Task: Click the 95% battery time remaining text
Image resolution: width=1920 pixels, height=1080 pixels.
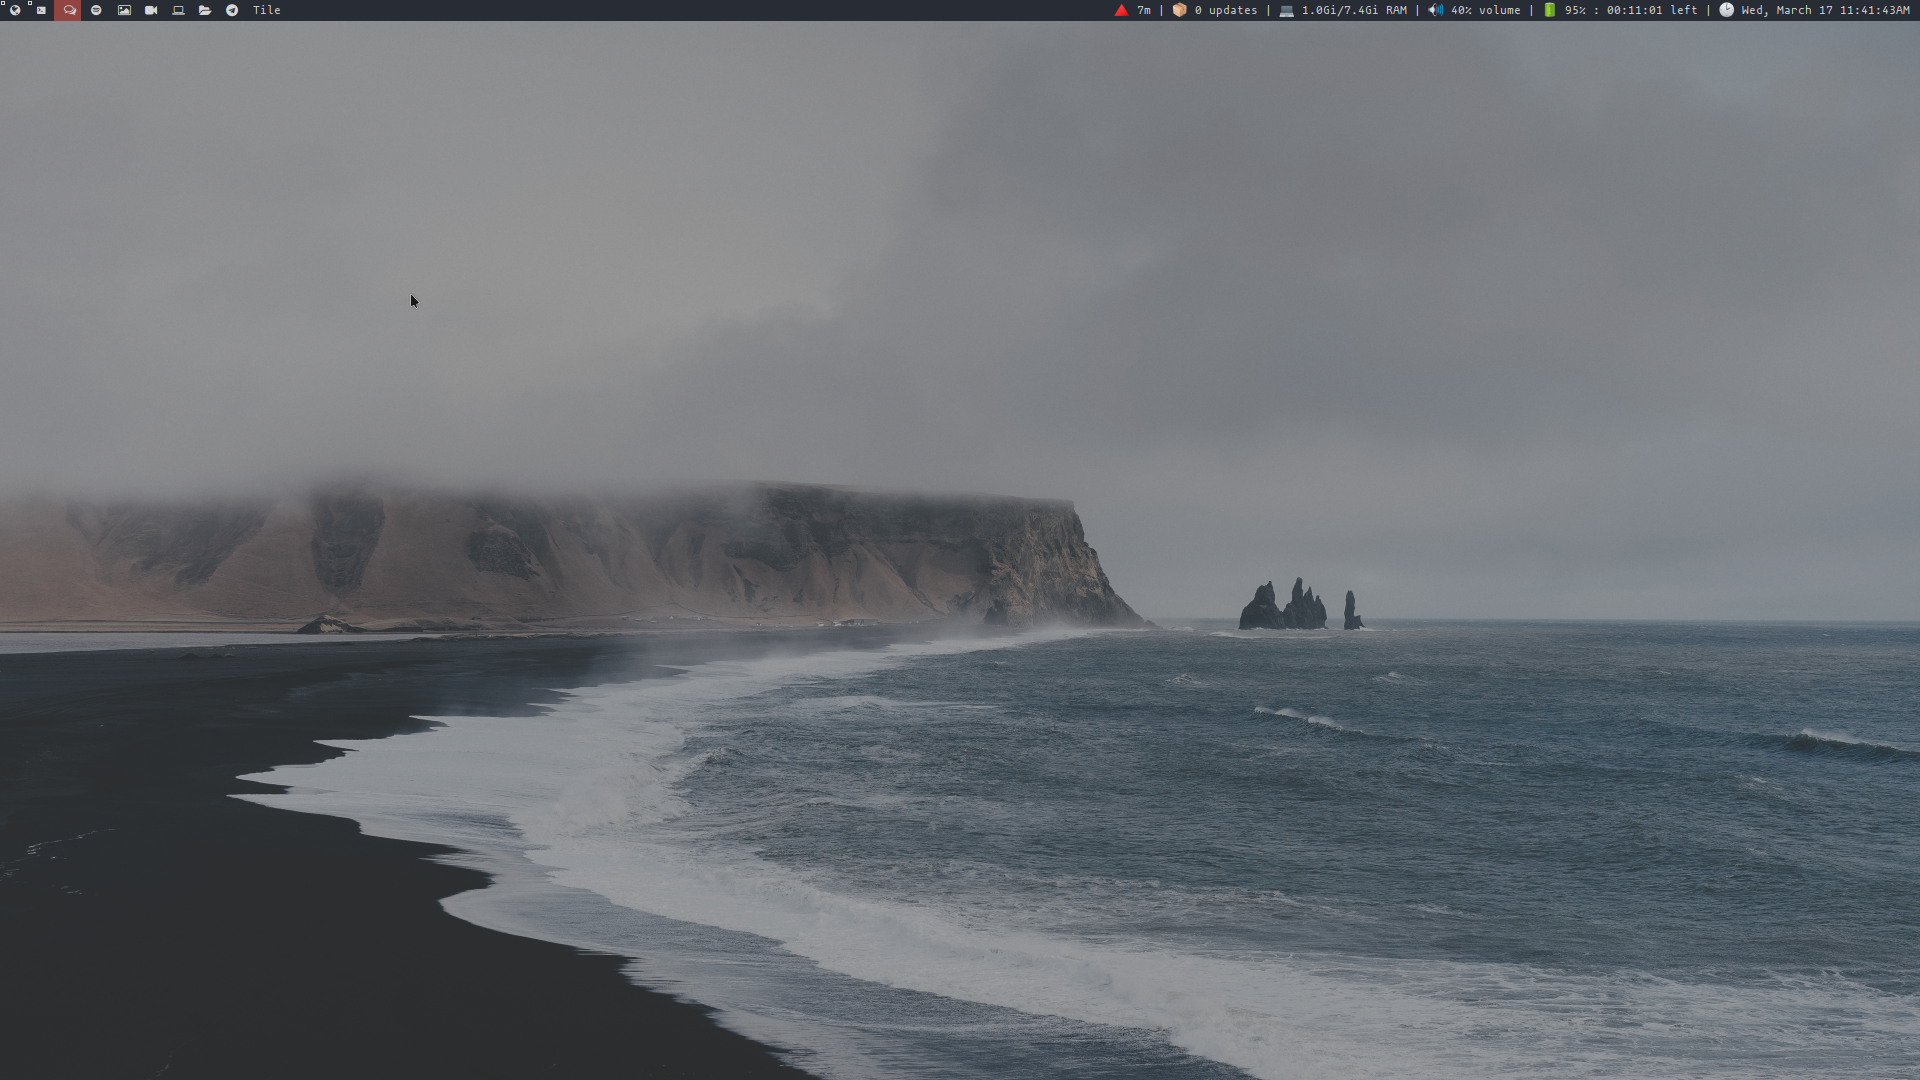Action: (1631, 10)
